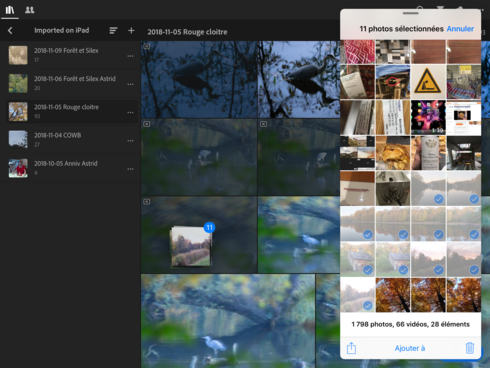Viewport: 490px width, 368px height.
Task: Select the red circled object photo
Action: pos(393,82)
